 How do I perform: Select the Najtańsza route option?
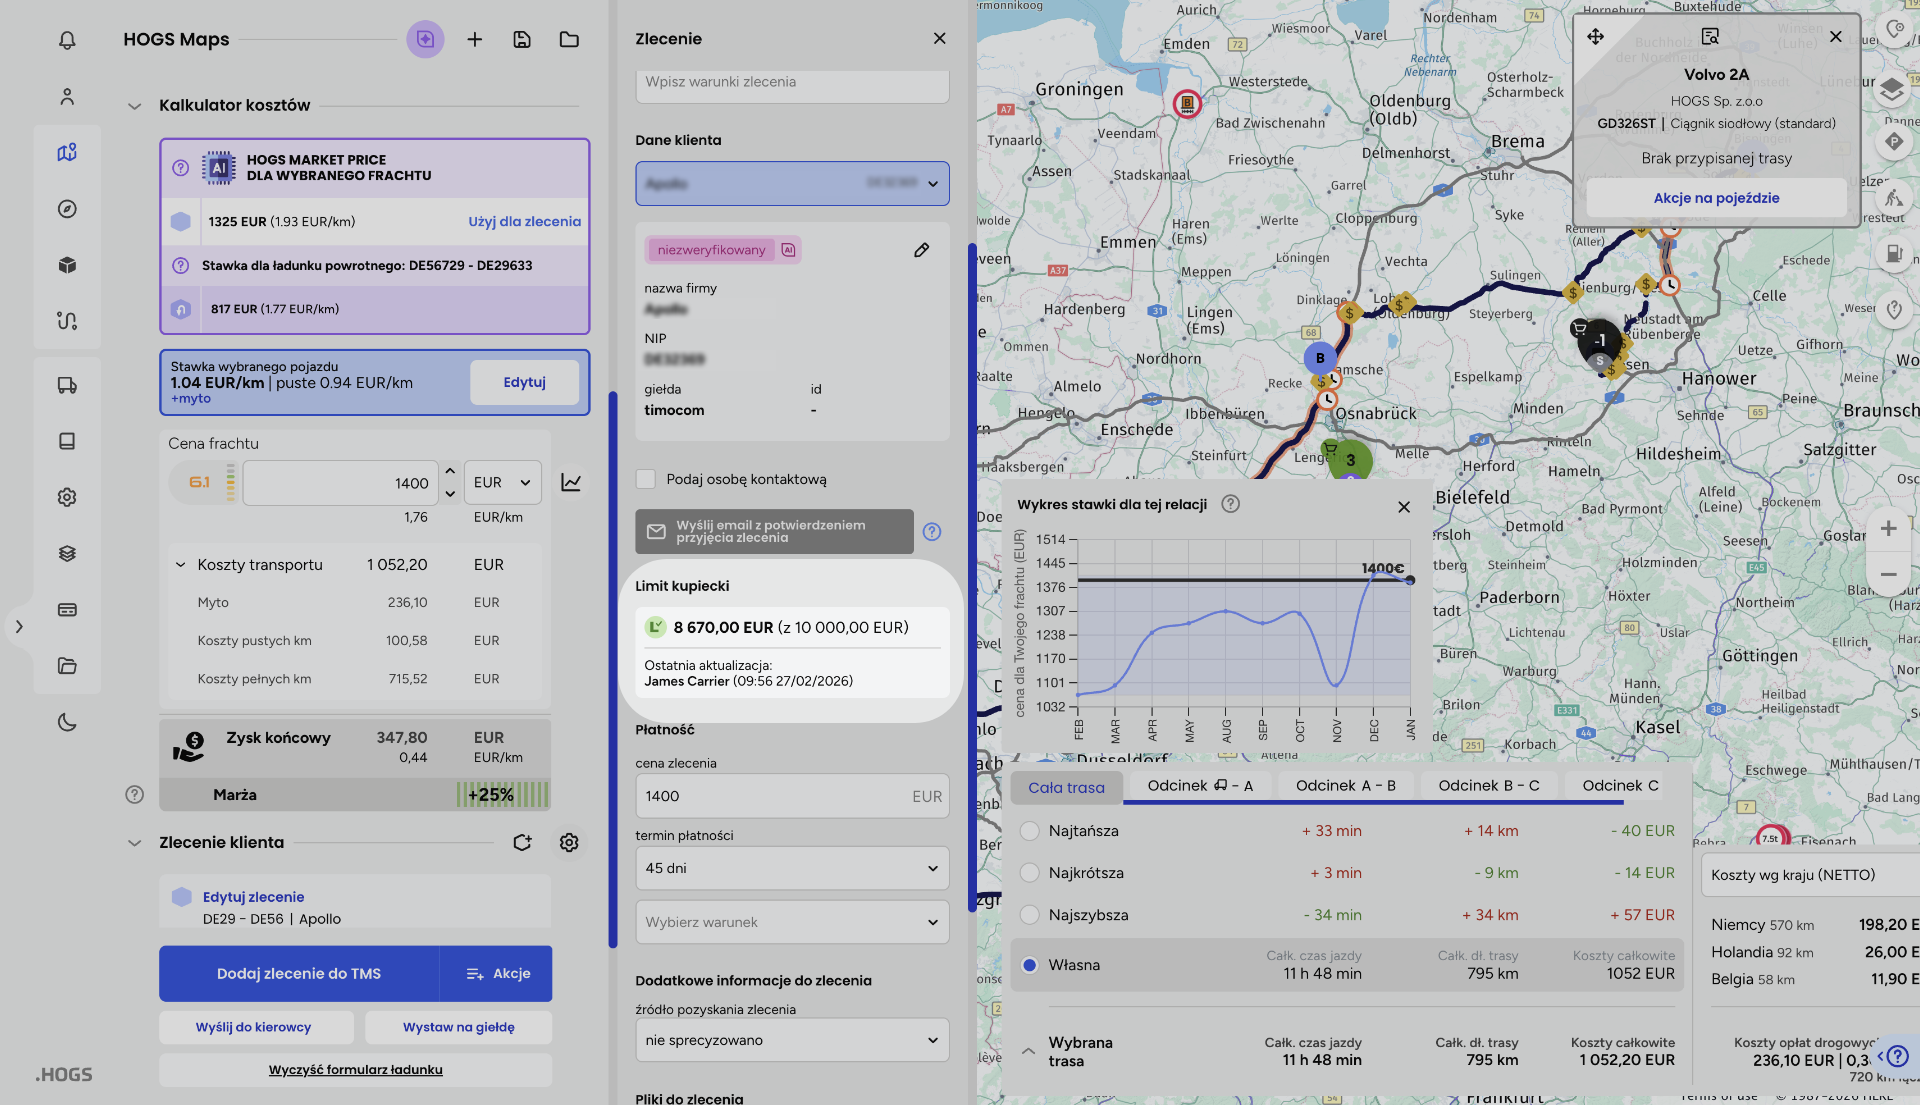tap(1029, 831)
